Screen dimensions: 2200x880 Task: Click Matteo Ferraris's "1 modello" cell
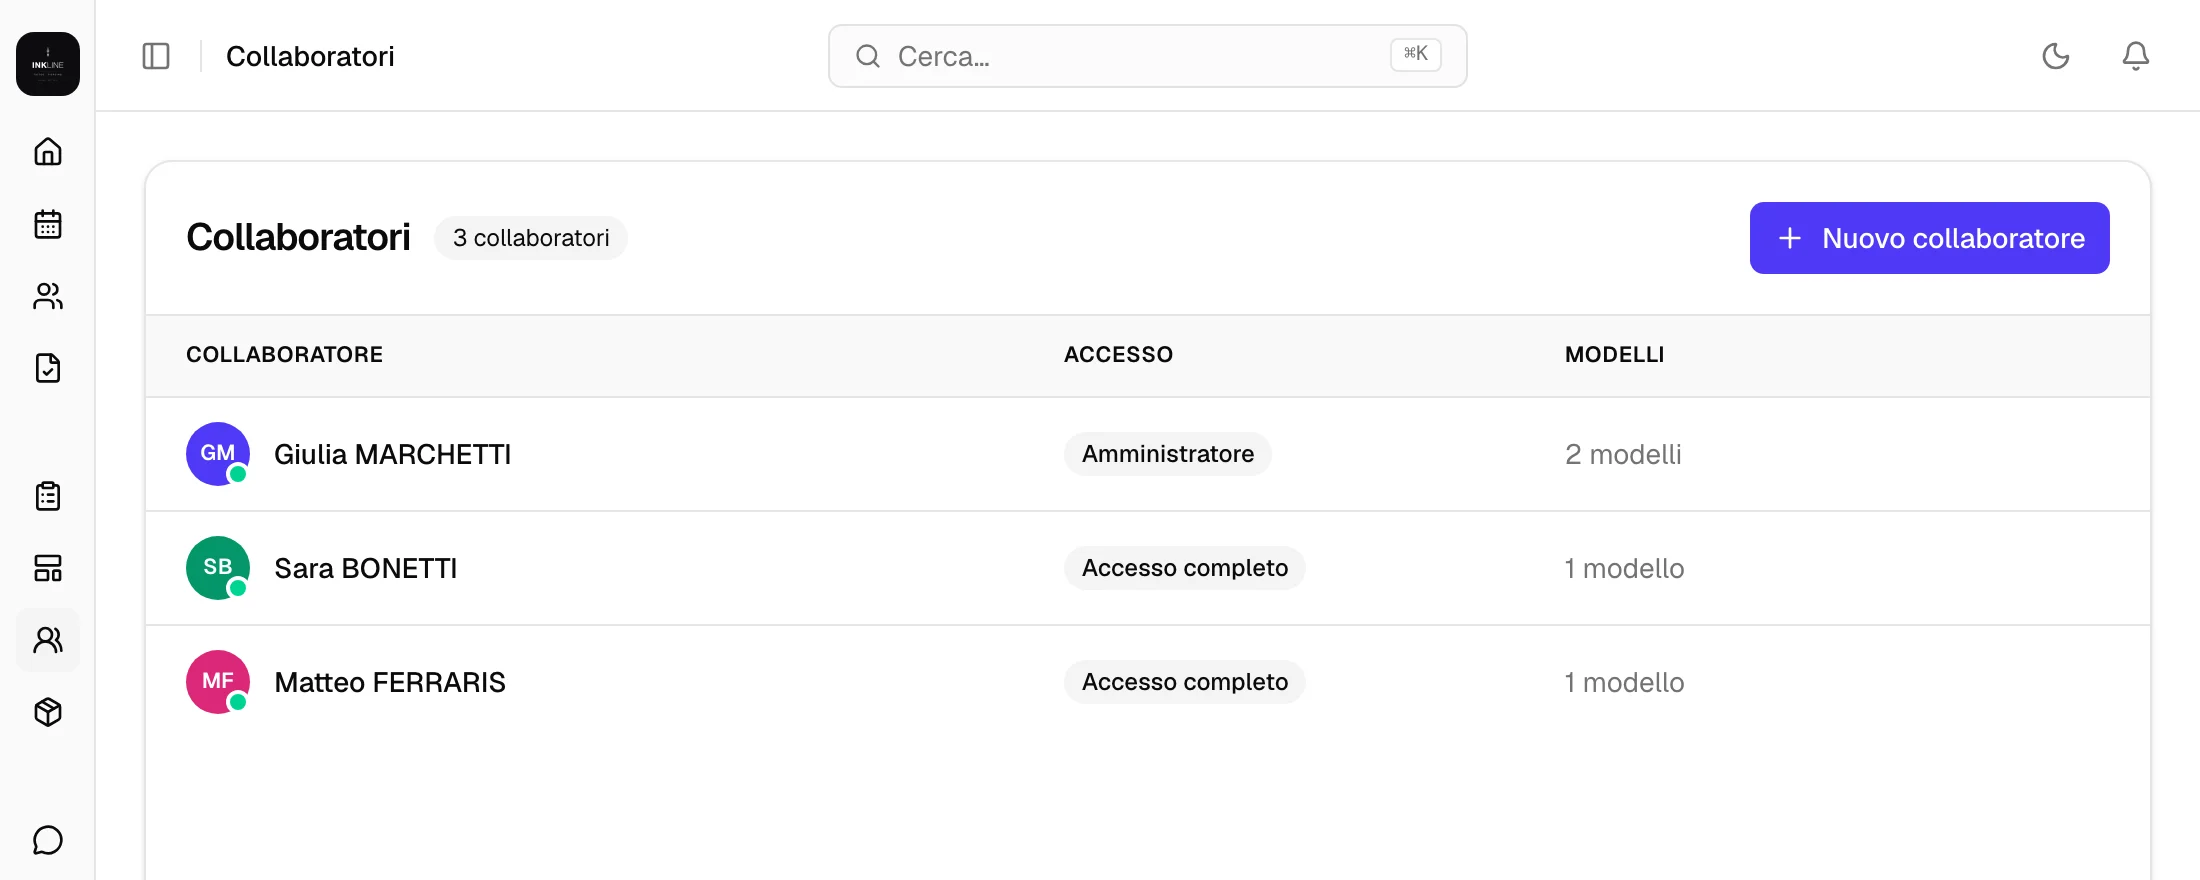coord(1624,682)
